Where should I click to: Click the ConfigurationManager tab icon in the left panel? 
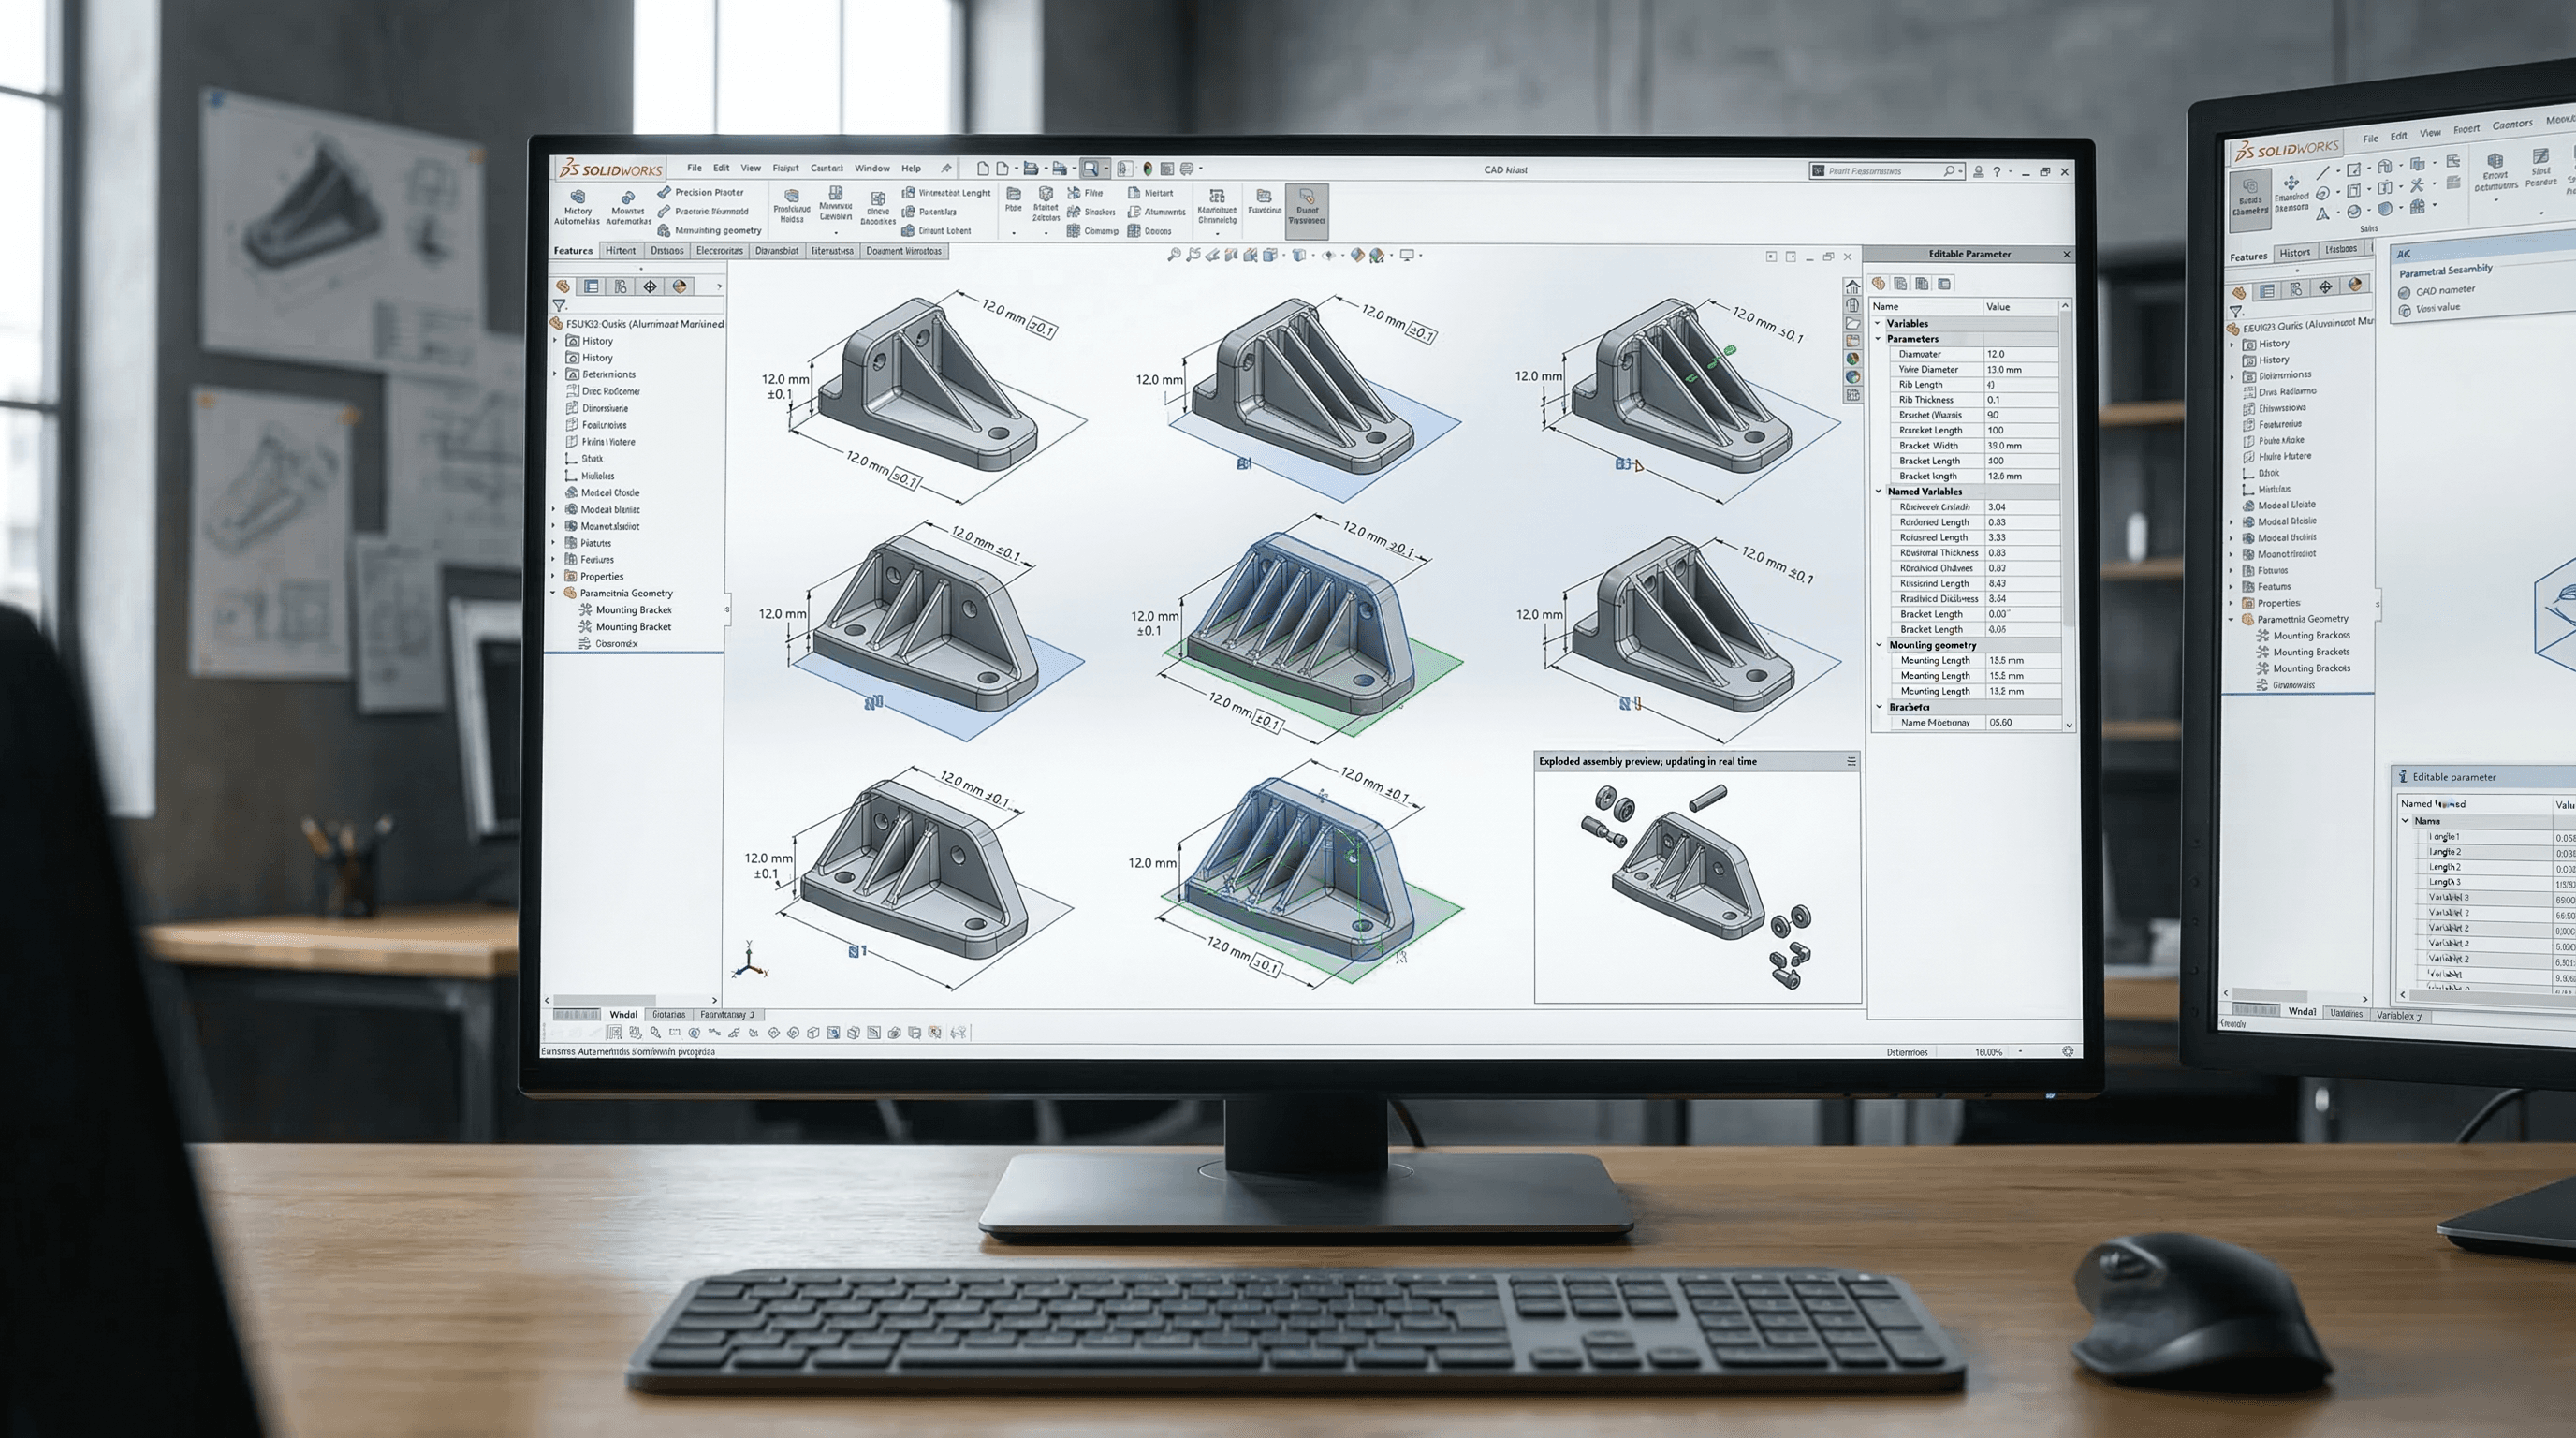tap(622, 287)
